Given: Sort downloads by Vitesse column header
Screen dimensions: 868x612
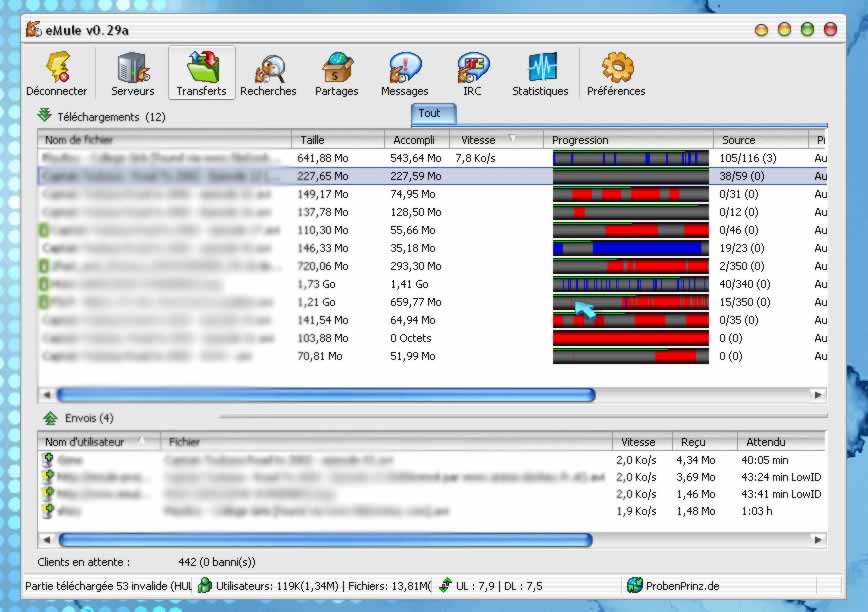Looking at the screenshot, I should pos(496,139).
